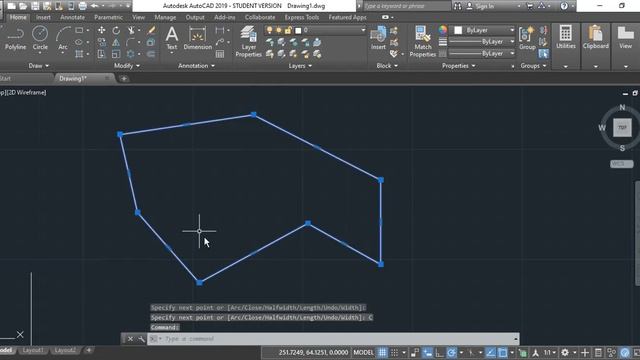The width and height of the screenshot is (640, 360).
Task: Activate the Copy tool in Modify
Action: 101,42
